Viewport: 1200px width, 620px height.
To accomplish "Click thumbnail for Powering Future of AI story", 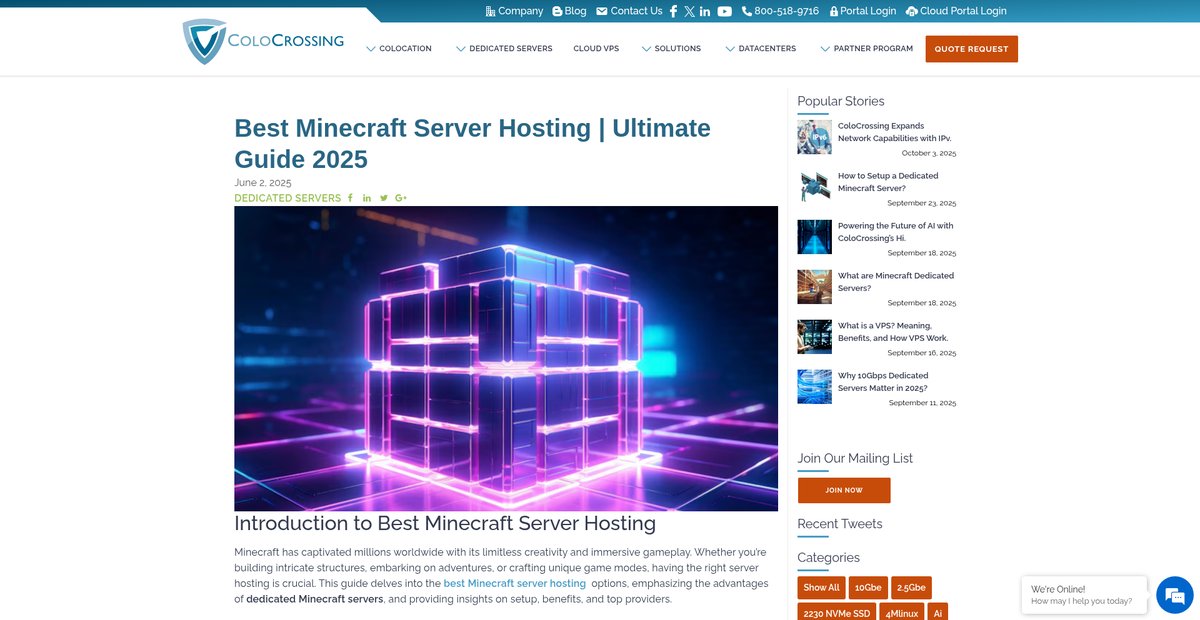I will click(x=814, y=237).
